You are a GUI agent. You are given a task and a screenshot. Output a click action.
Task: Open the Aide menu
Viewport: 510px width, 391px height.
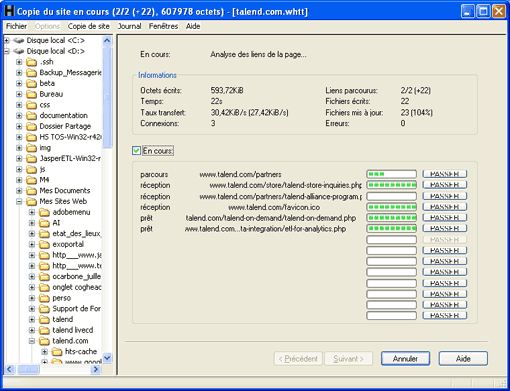(193, 26)
